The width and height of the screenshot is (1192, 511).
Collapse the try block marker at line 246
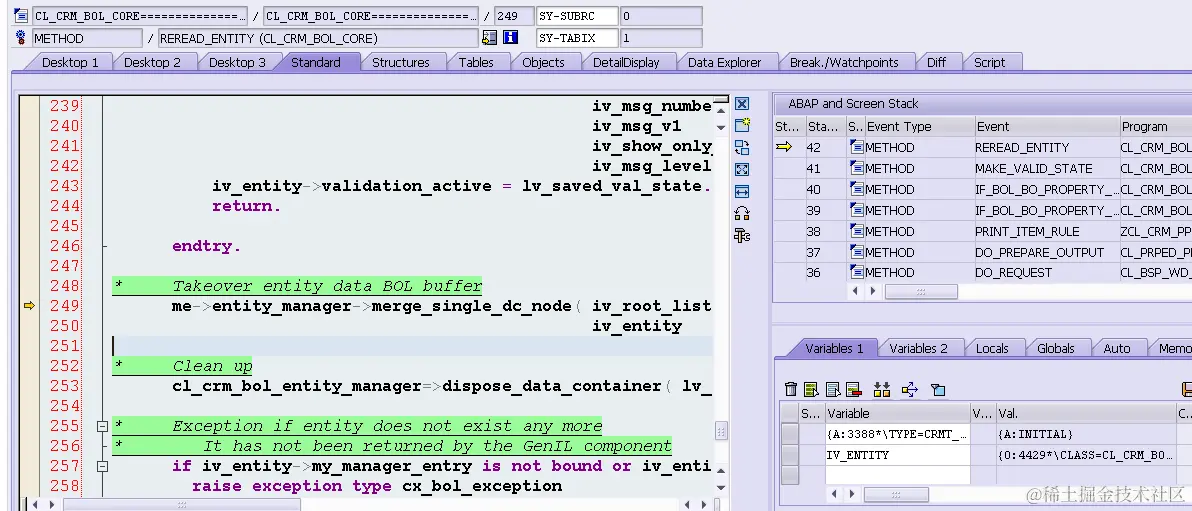(104, 246)
